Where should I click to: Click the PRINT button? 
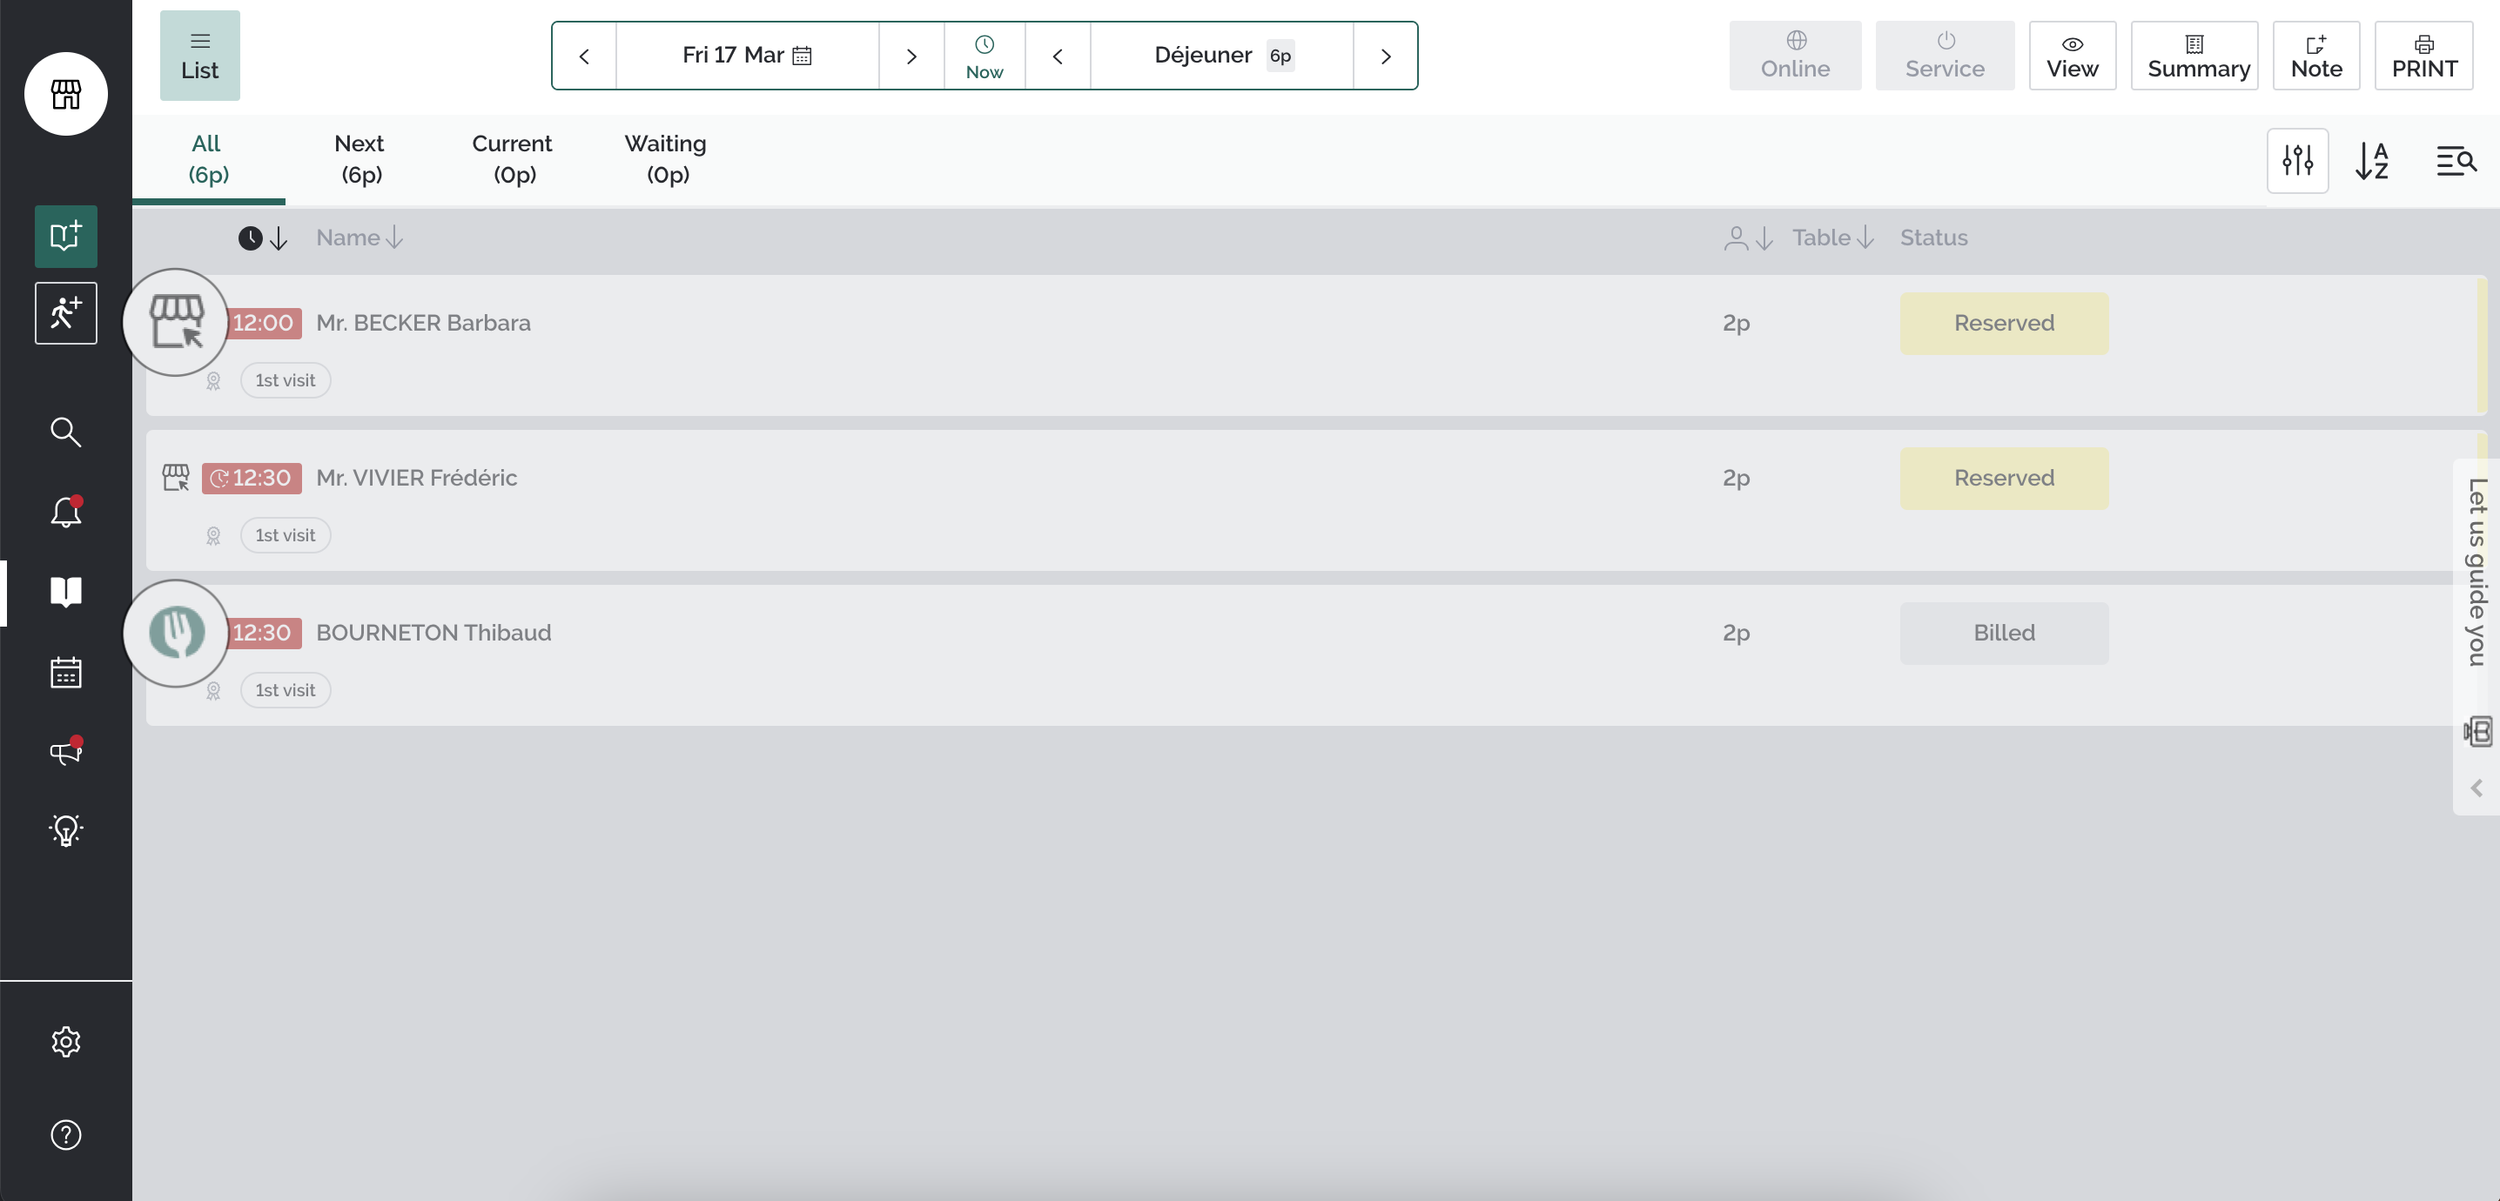coord(2423,55)
